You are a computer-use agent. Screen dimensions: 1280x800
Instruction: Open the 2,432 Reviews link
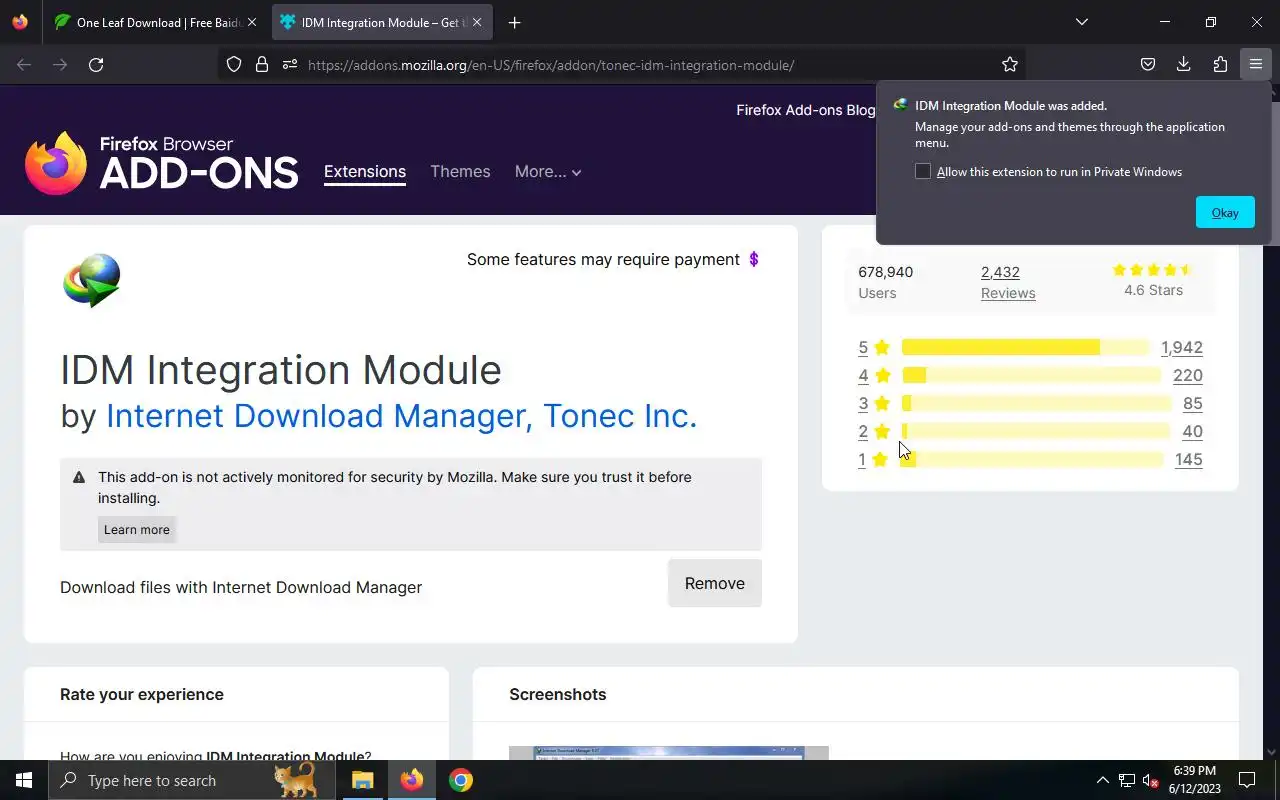(1008, 282)
